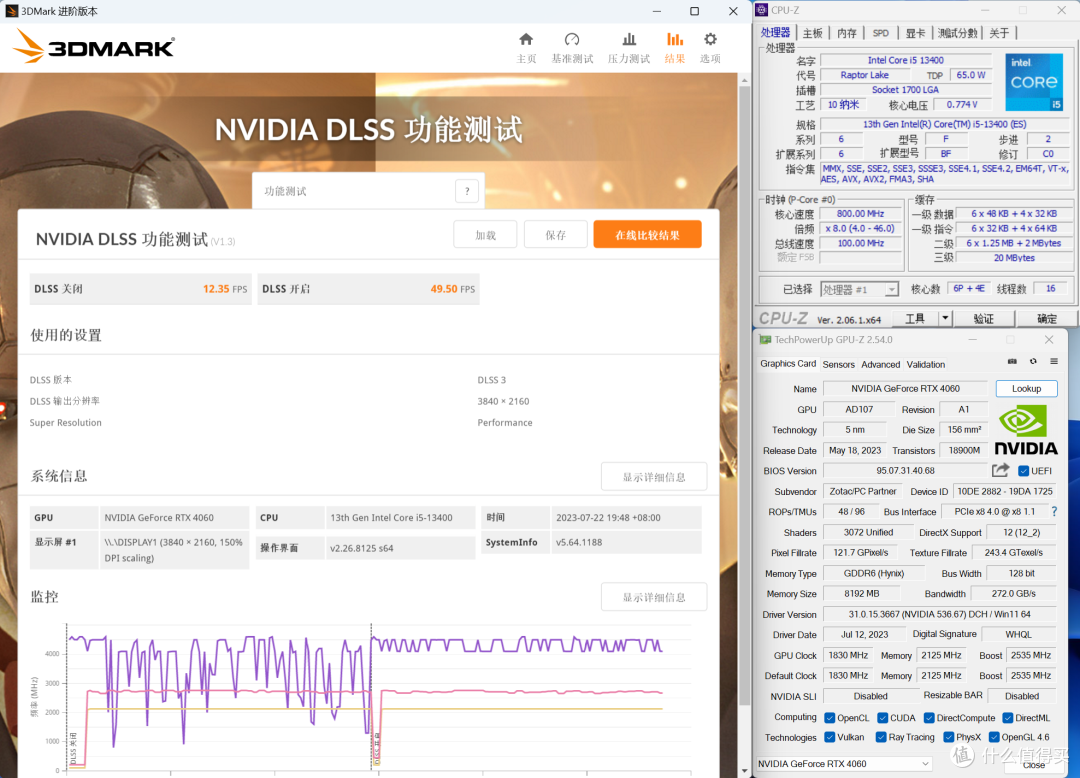Open options (选项) gear icon
This screenshot has width=1080, height=778.
pyautogui.click(x=710, y=39)
